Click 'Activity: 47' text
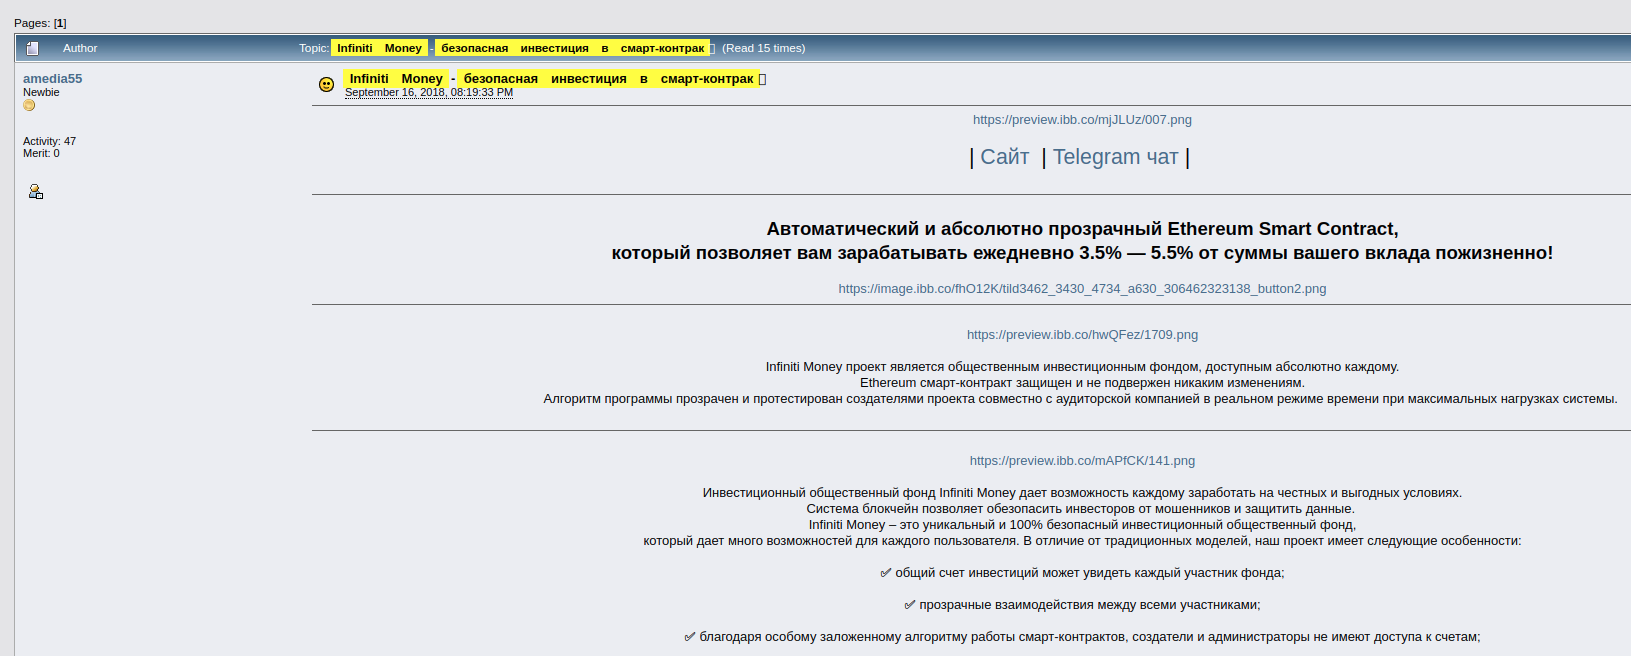Viewport: 1631px width, 656px height. point(49,141)
